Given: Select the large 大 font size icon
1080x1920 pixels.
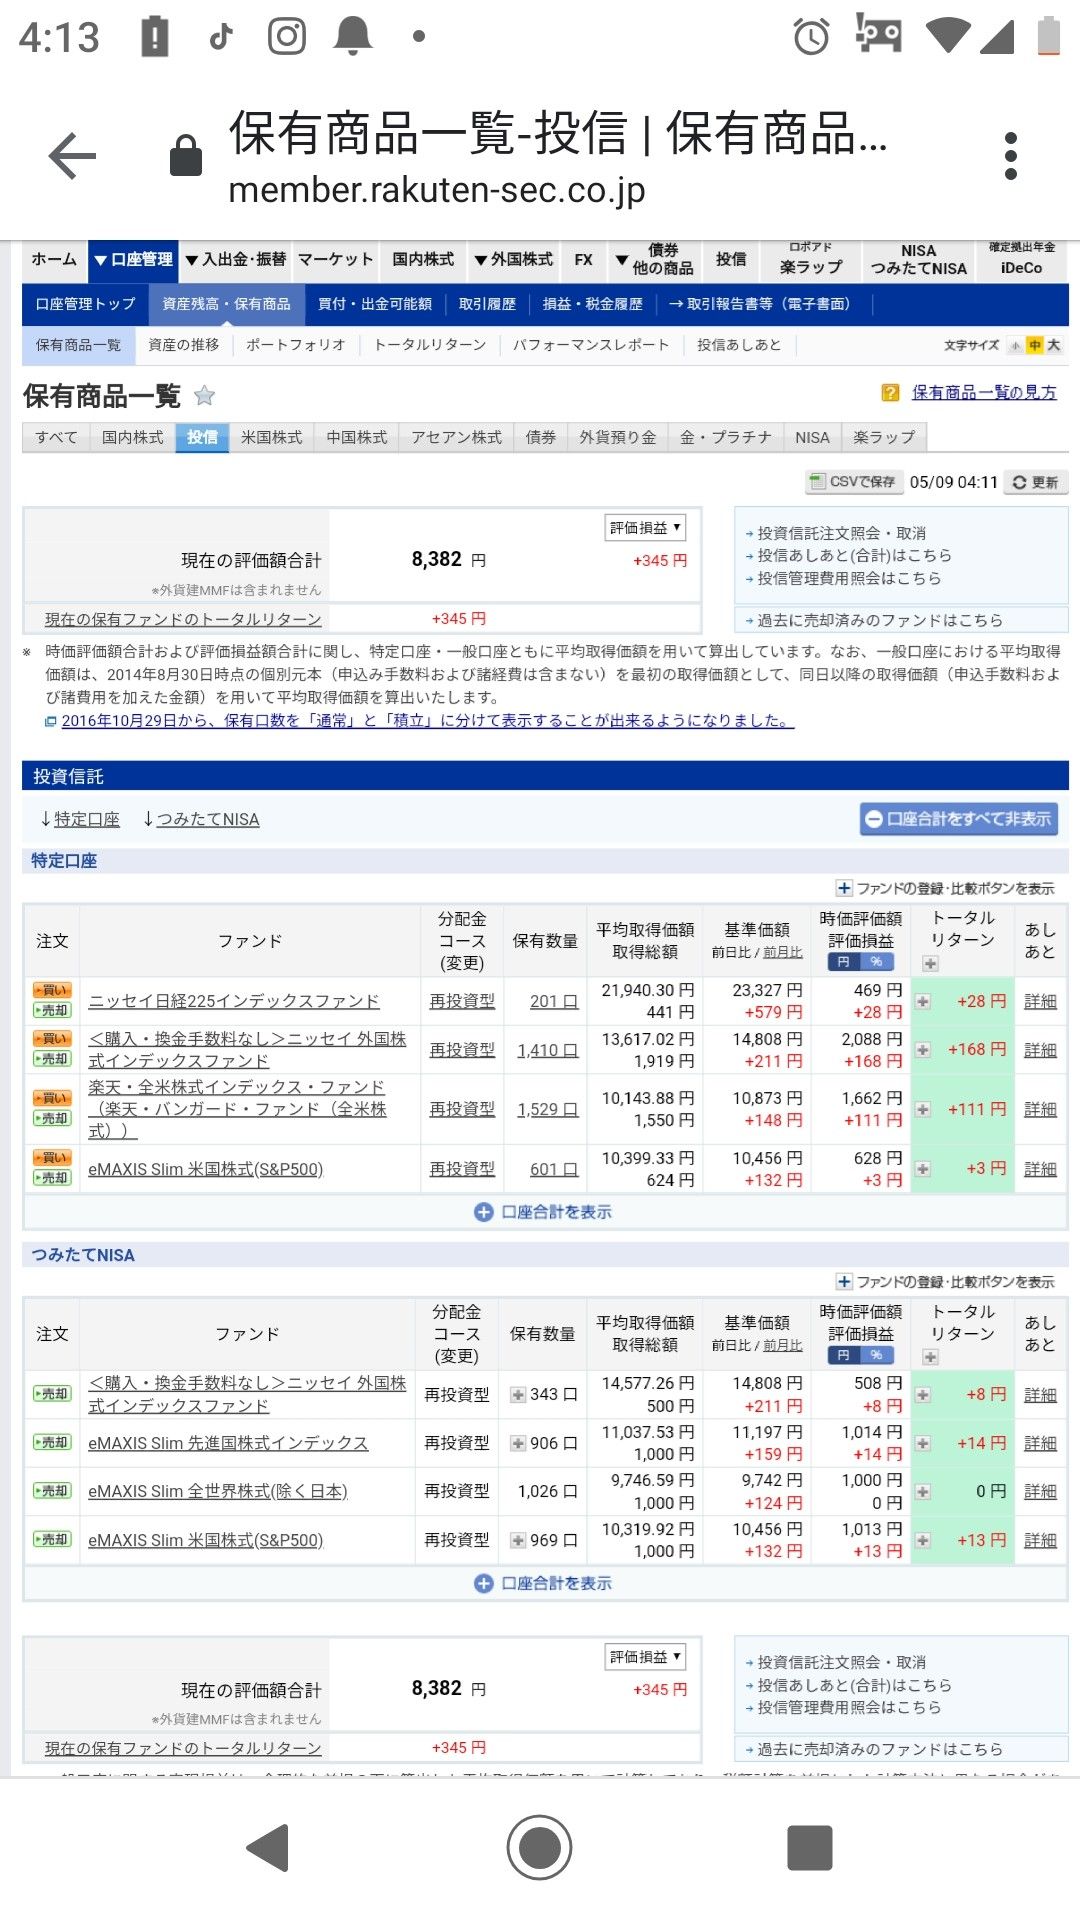Looking at the screenshot, I should pos(1054,345).
